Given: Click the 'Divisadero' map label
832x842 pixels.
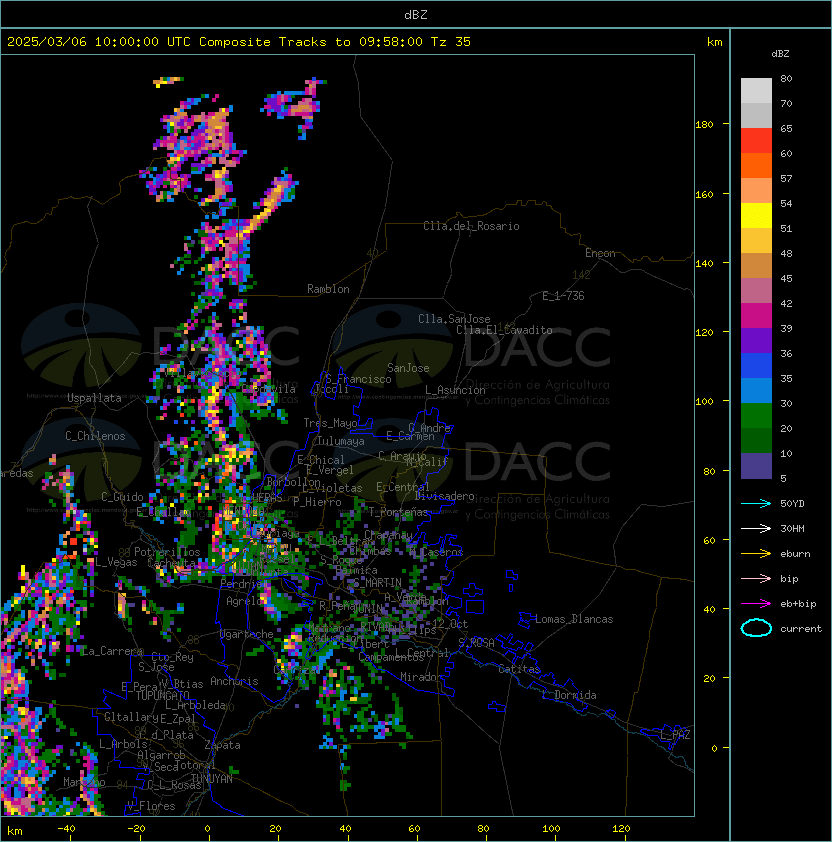Looking at the screenshot, I should 444,496.
